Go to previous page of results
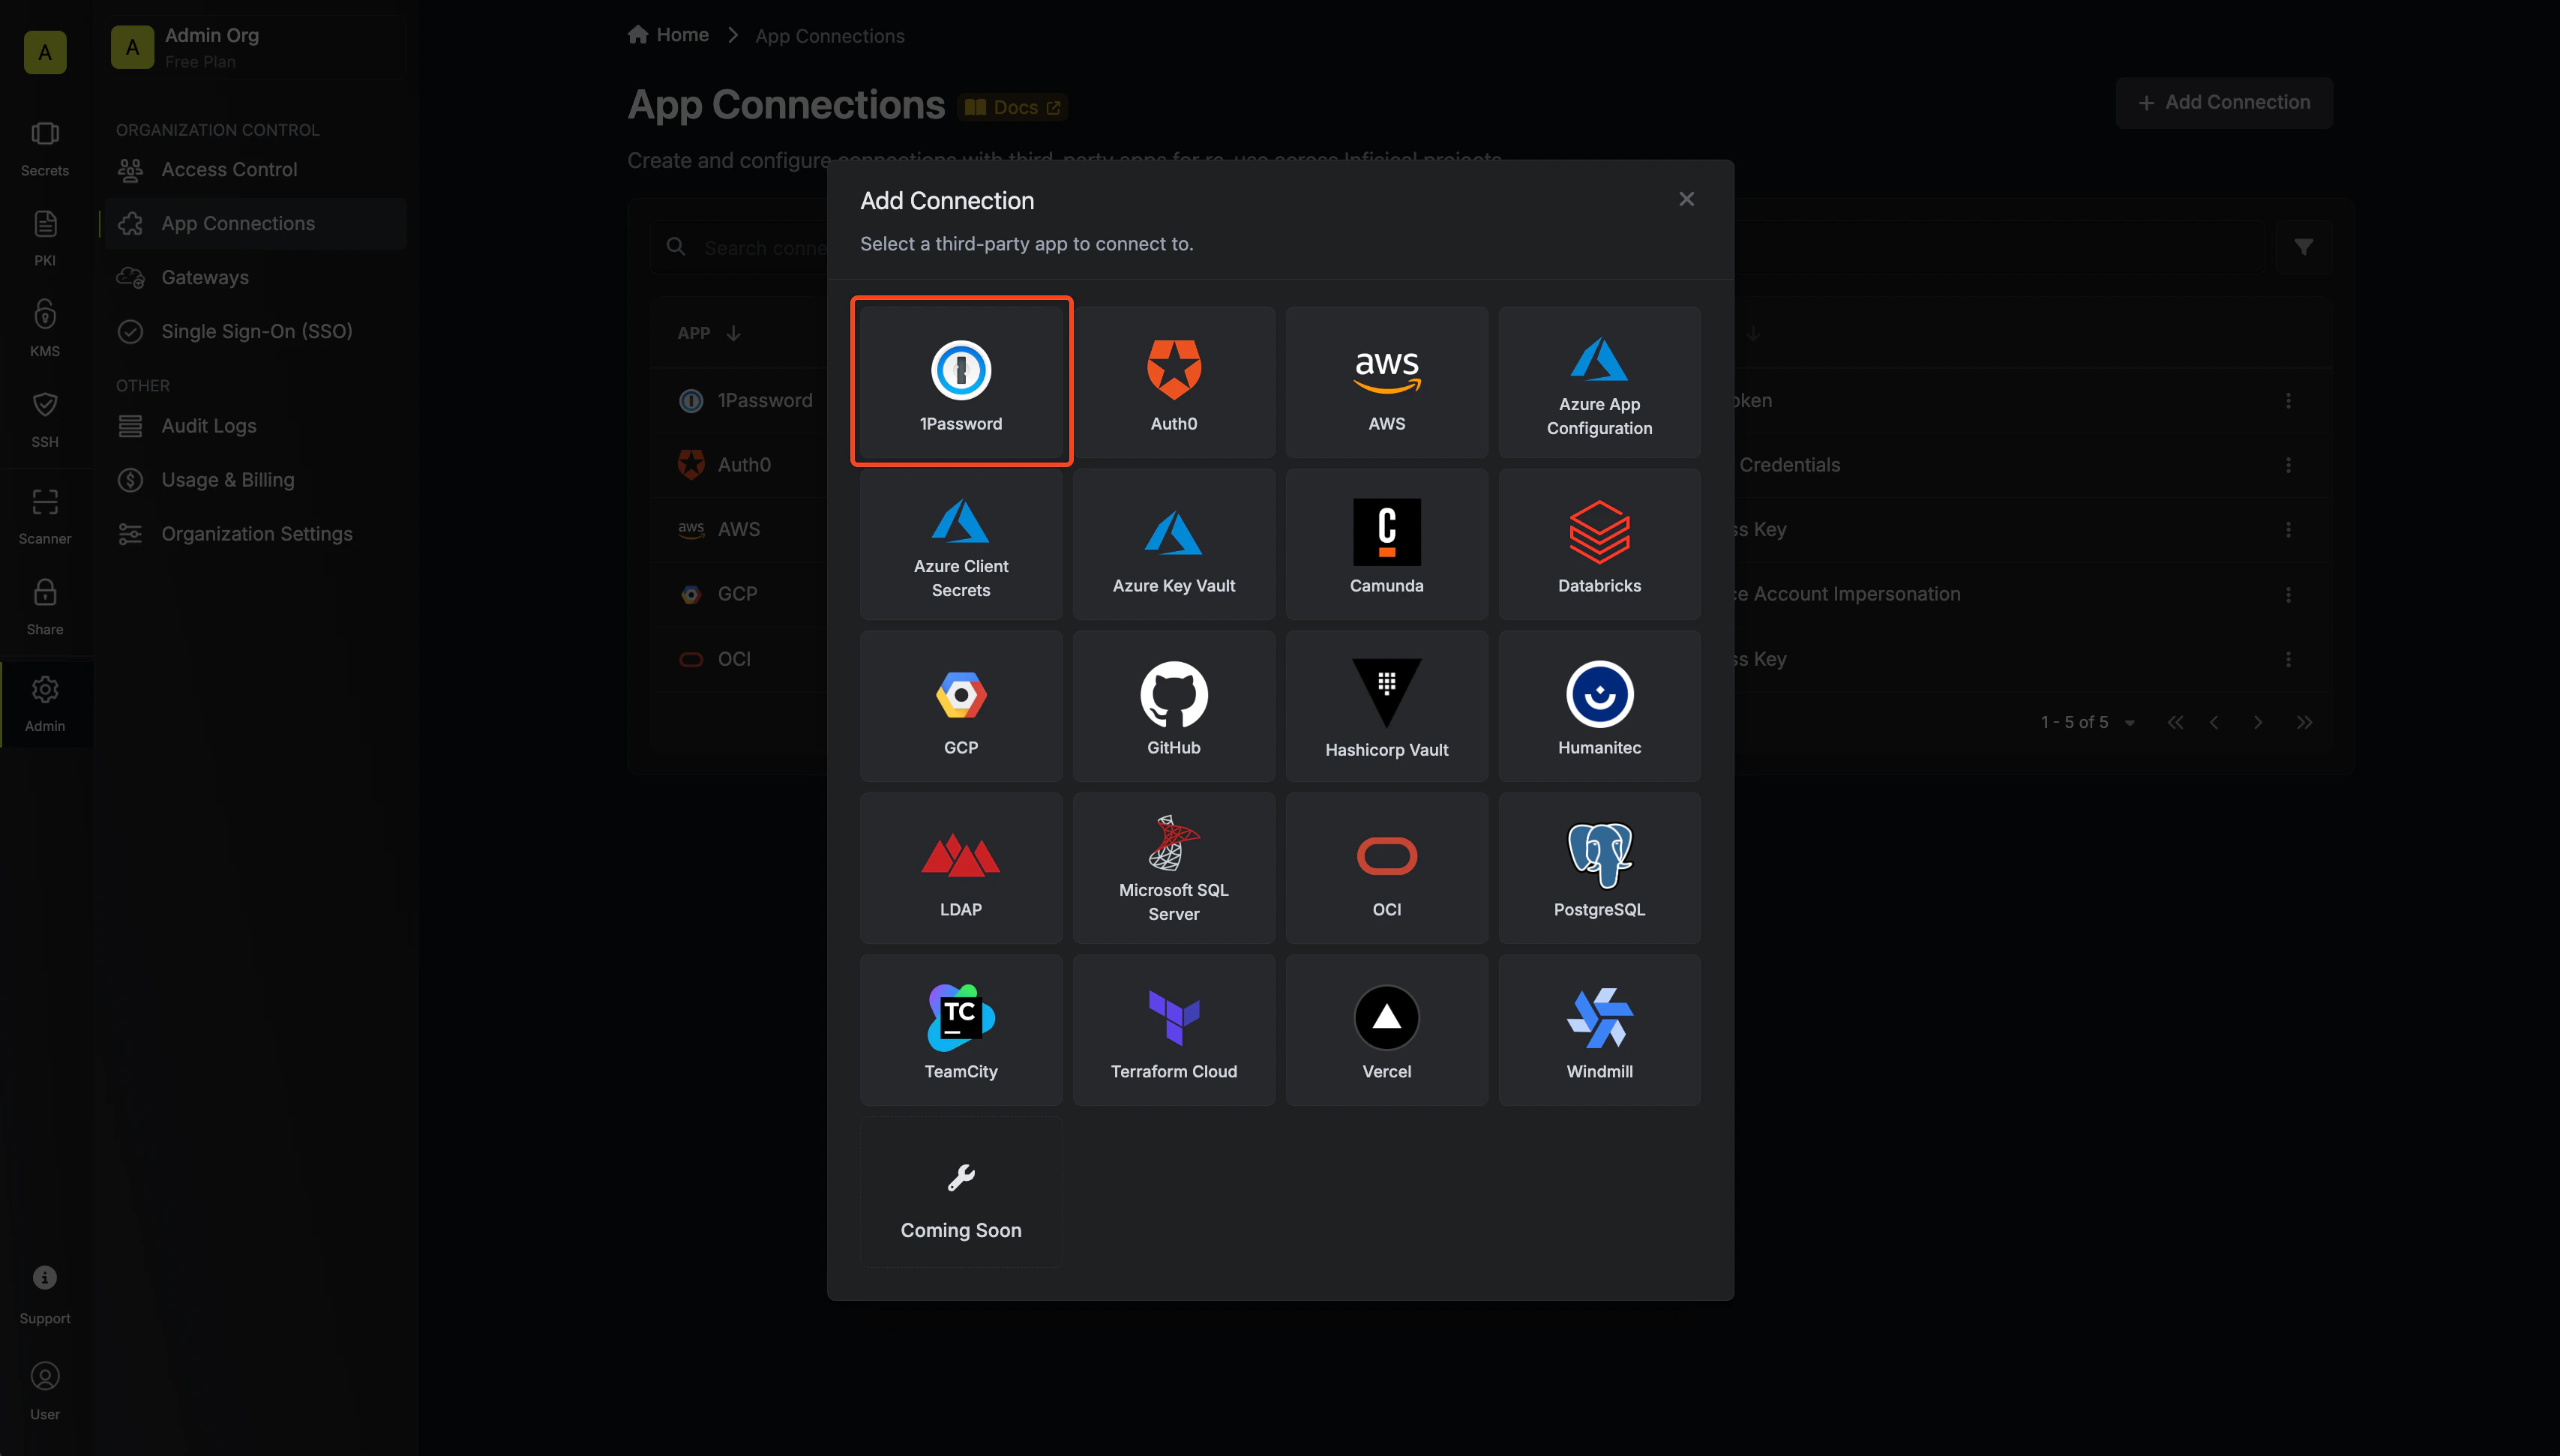 (2214, 722)
